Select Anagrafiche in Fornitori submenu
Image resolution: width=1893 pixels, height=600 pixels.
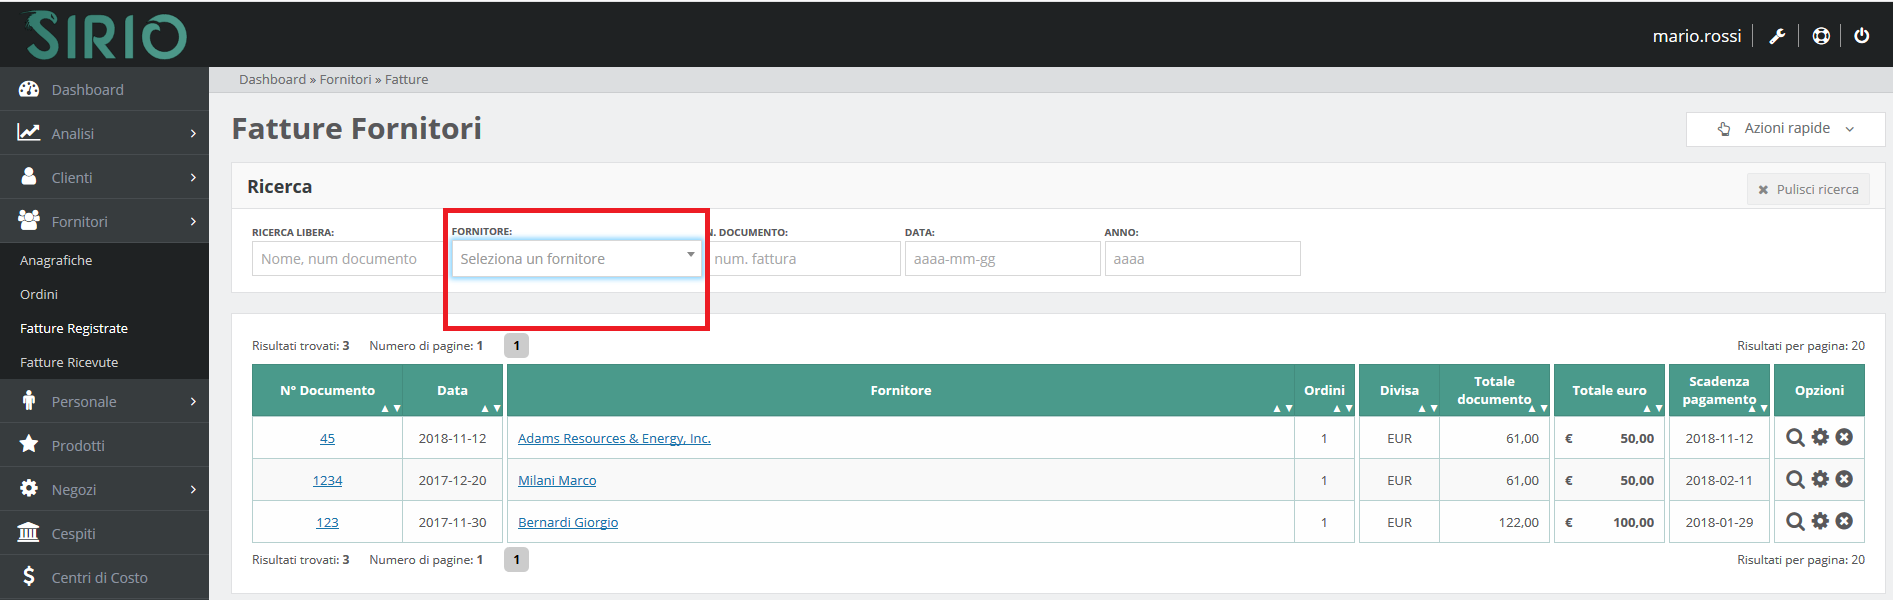click(56, 260)
